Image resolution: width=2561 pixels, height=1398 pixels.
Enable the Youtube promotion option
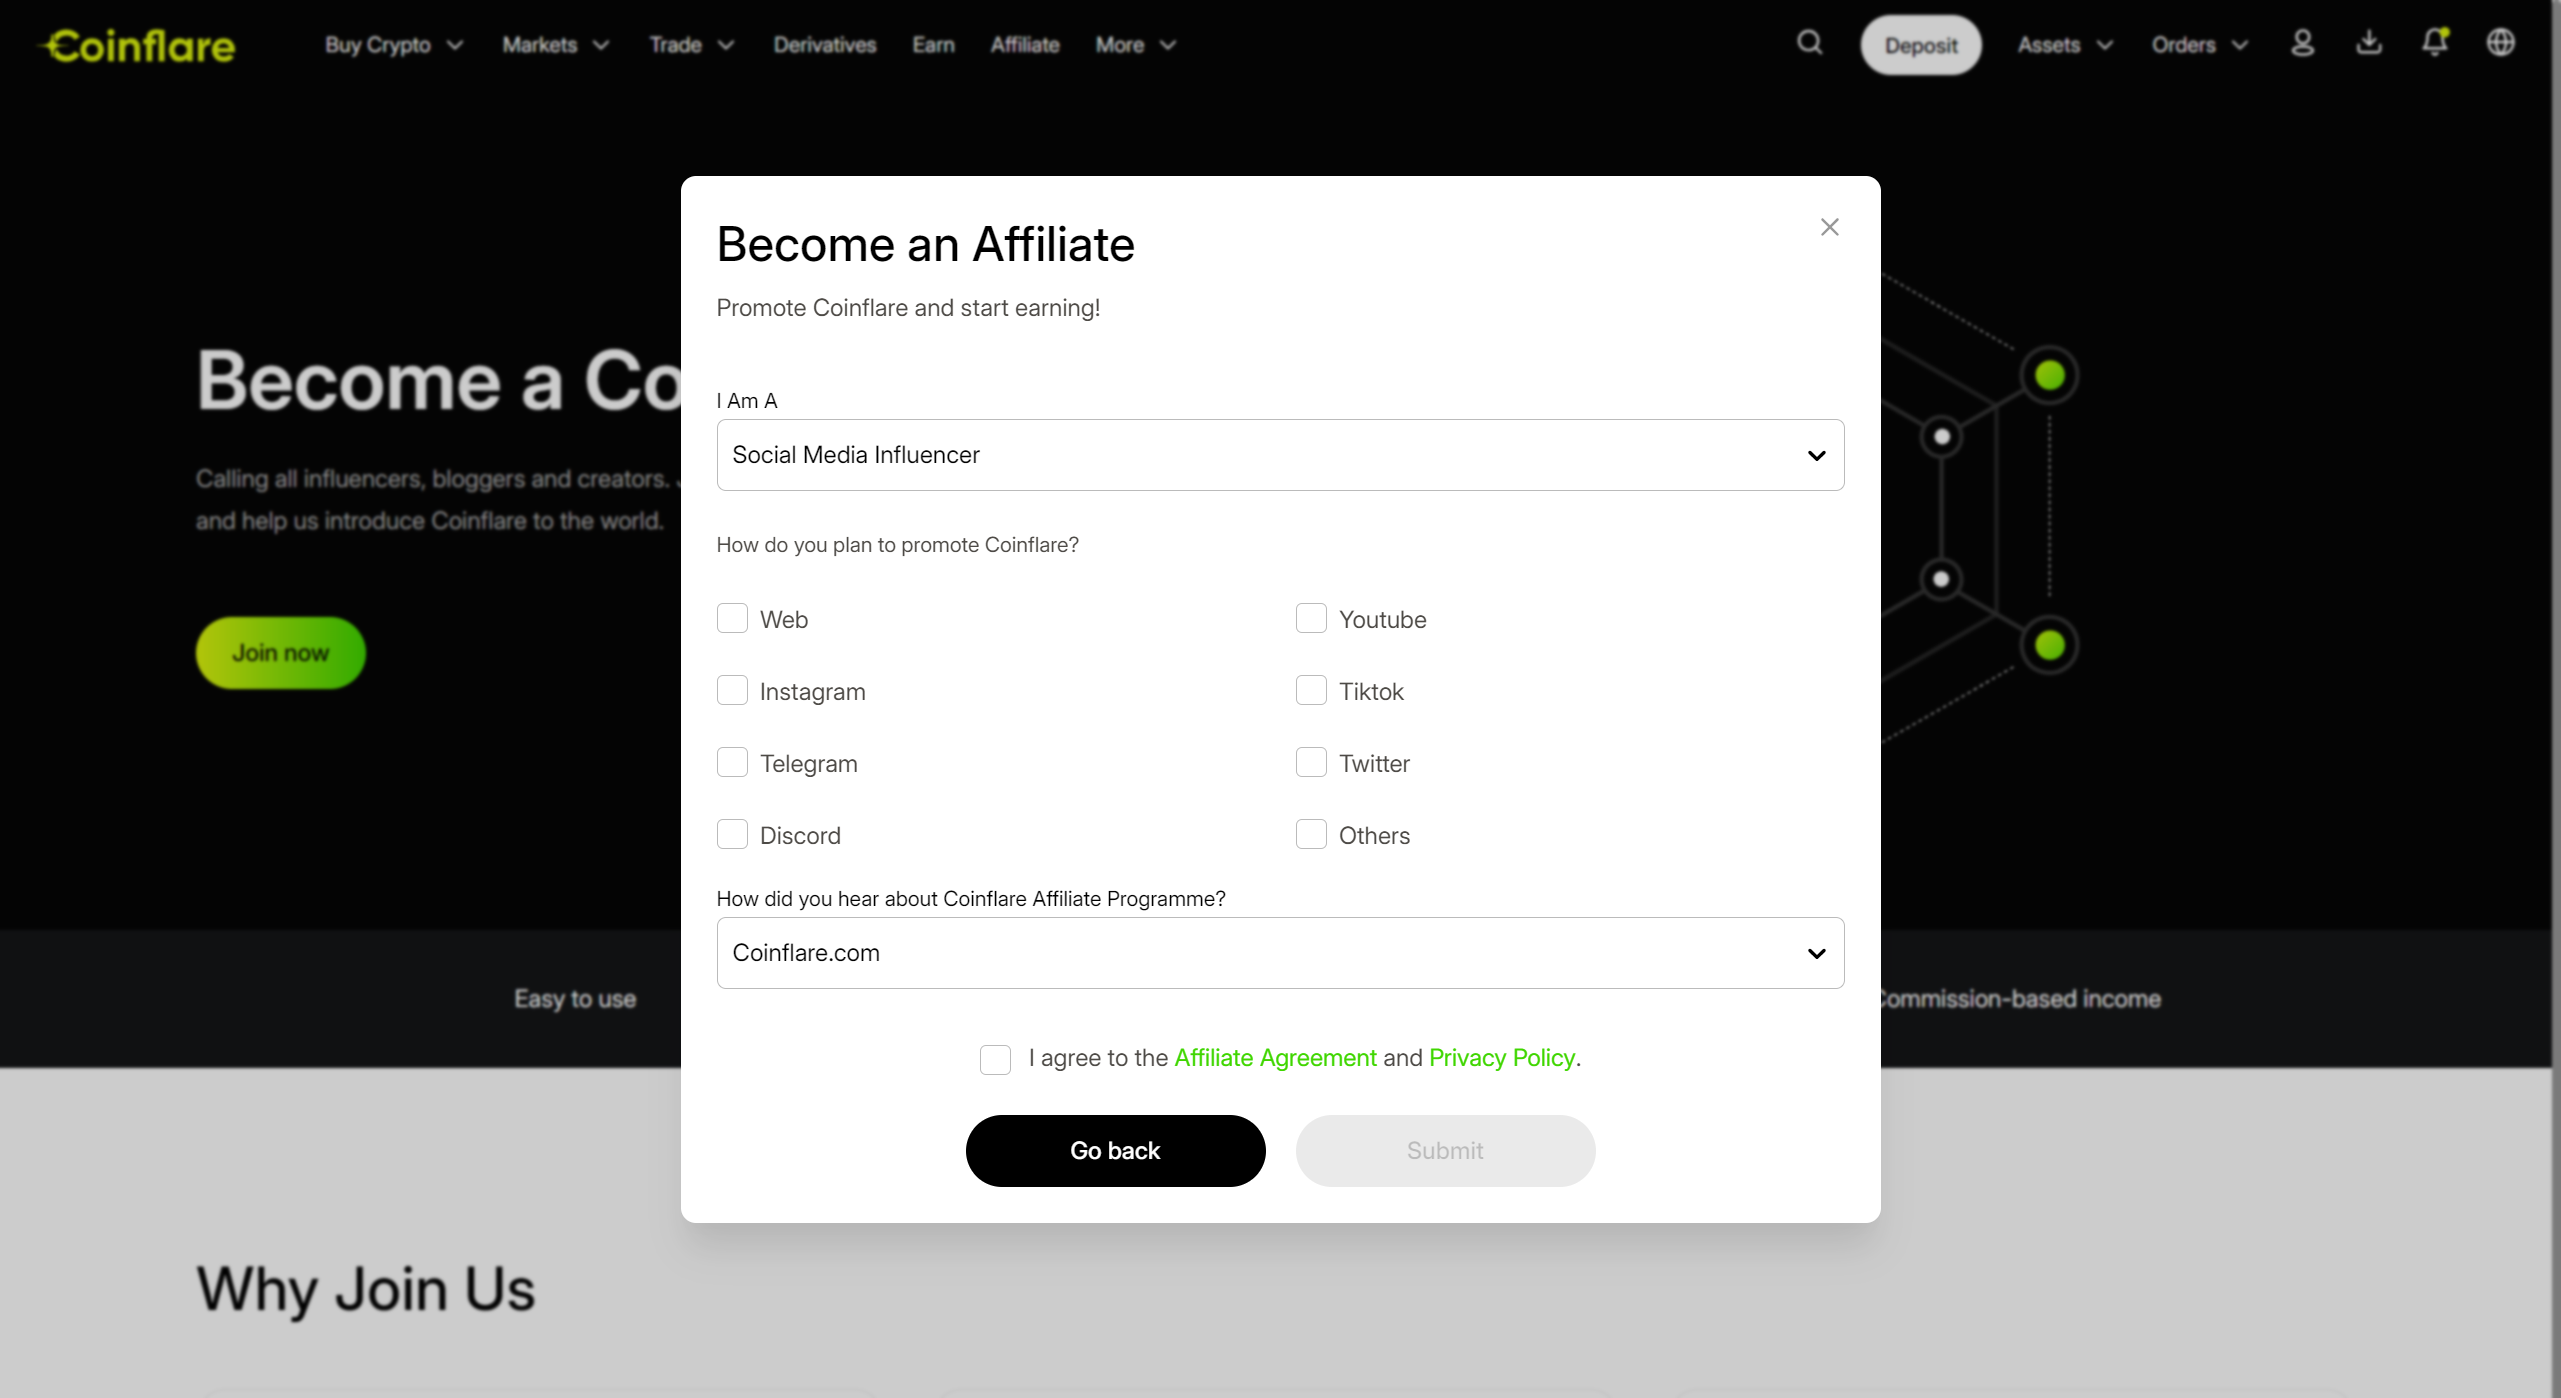1311,619
